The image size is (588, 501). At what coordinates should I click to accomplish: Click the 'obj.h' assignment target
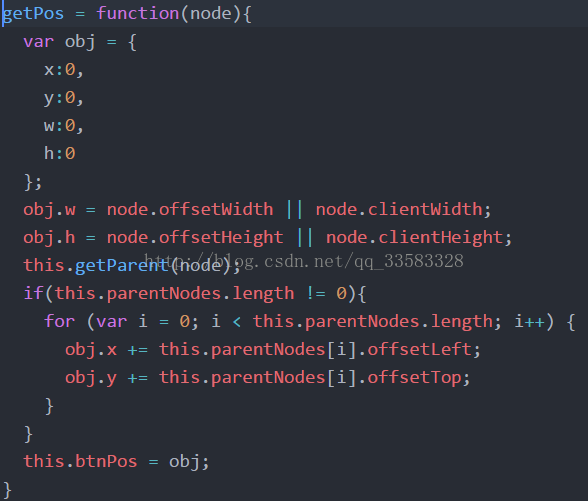[x=50, y=238]
